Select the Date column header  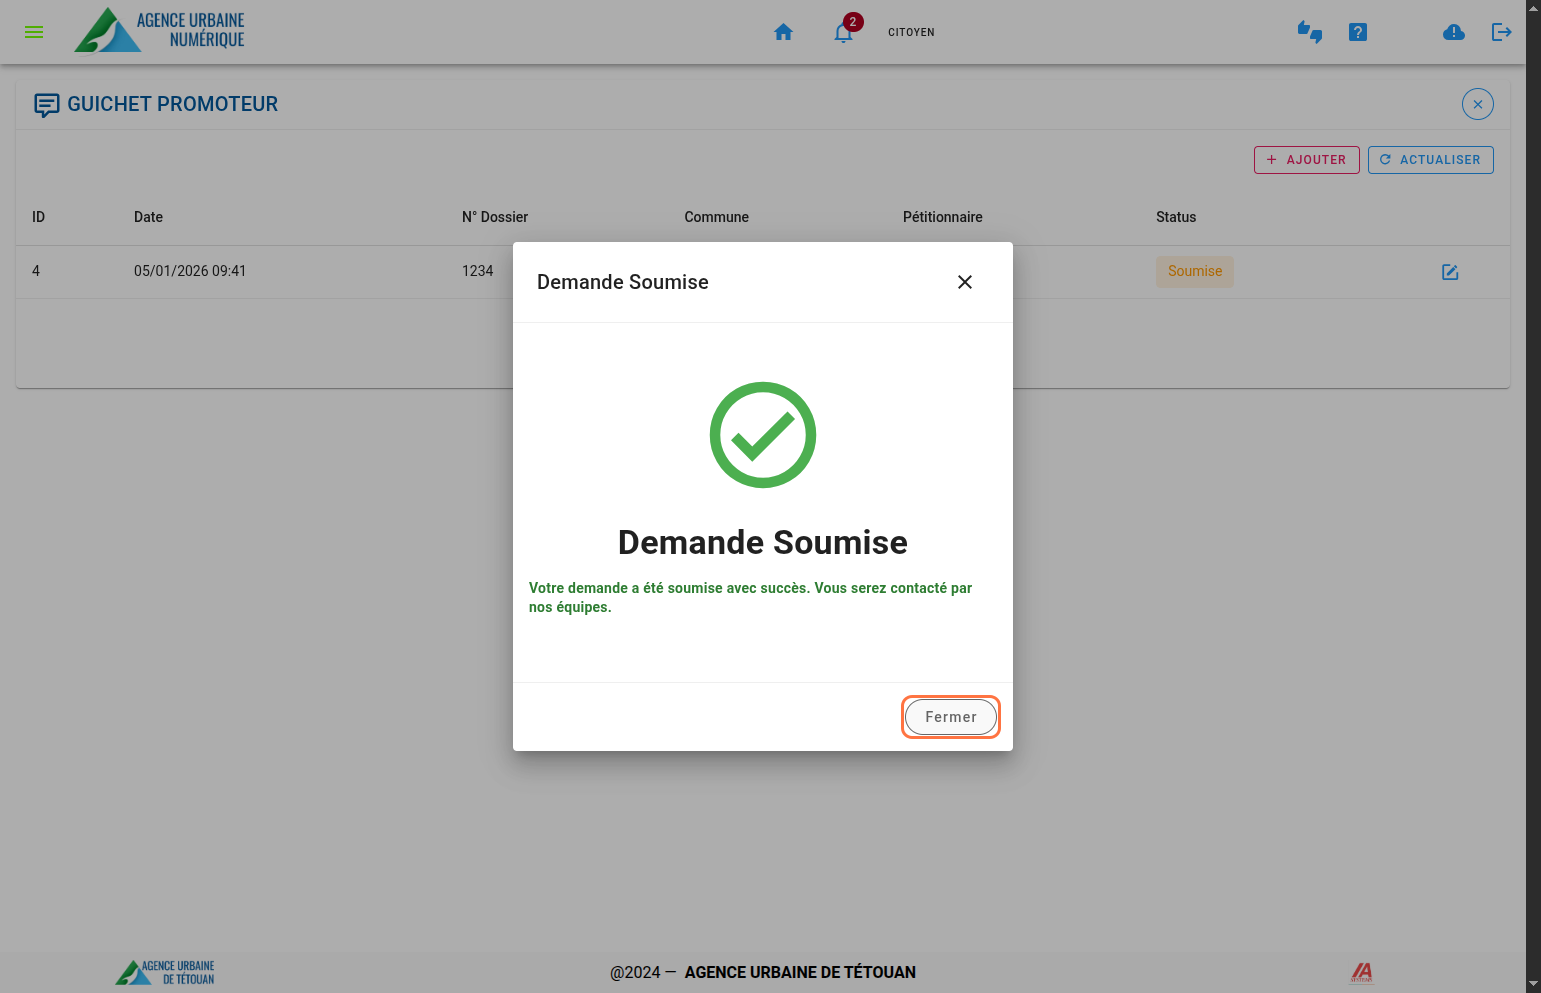click(148, 217)
